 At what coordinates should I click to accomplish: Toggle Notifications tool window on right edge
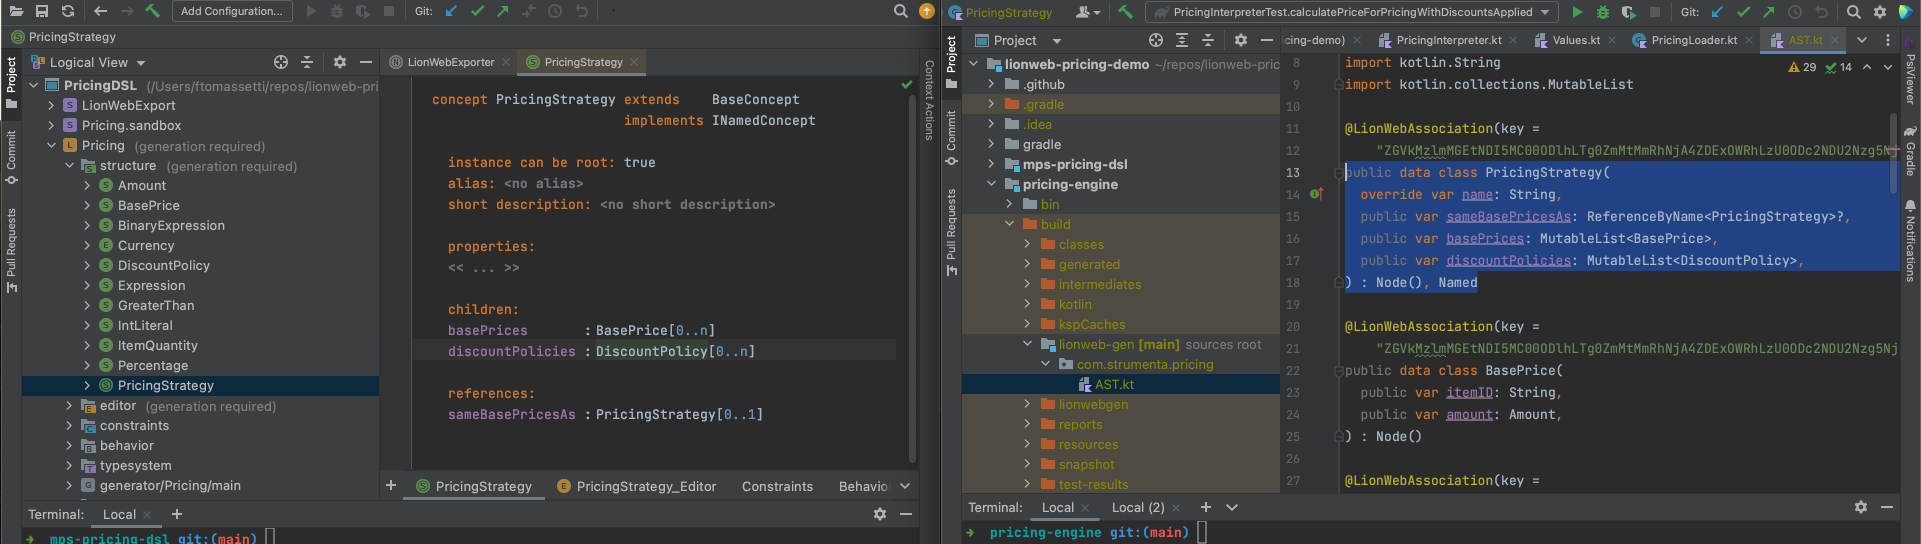click(x=1909, y=240)
